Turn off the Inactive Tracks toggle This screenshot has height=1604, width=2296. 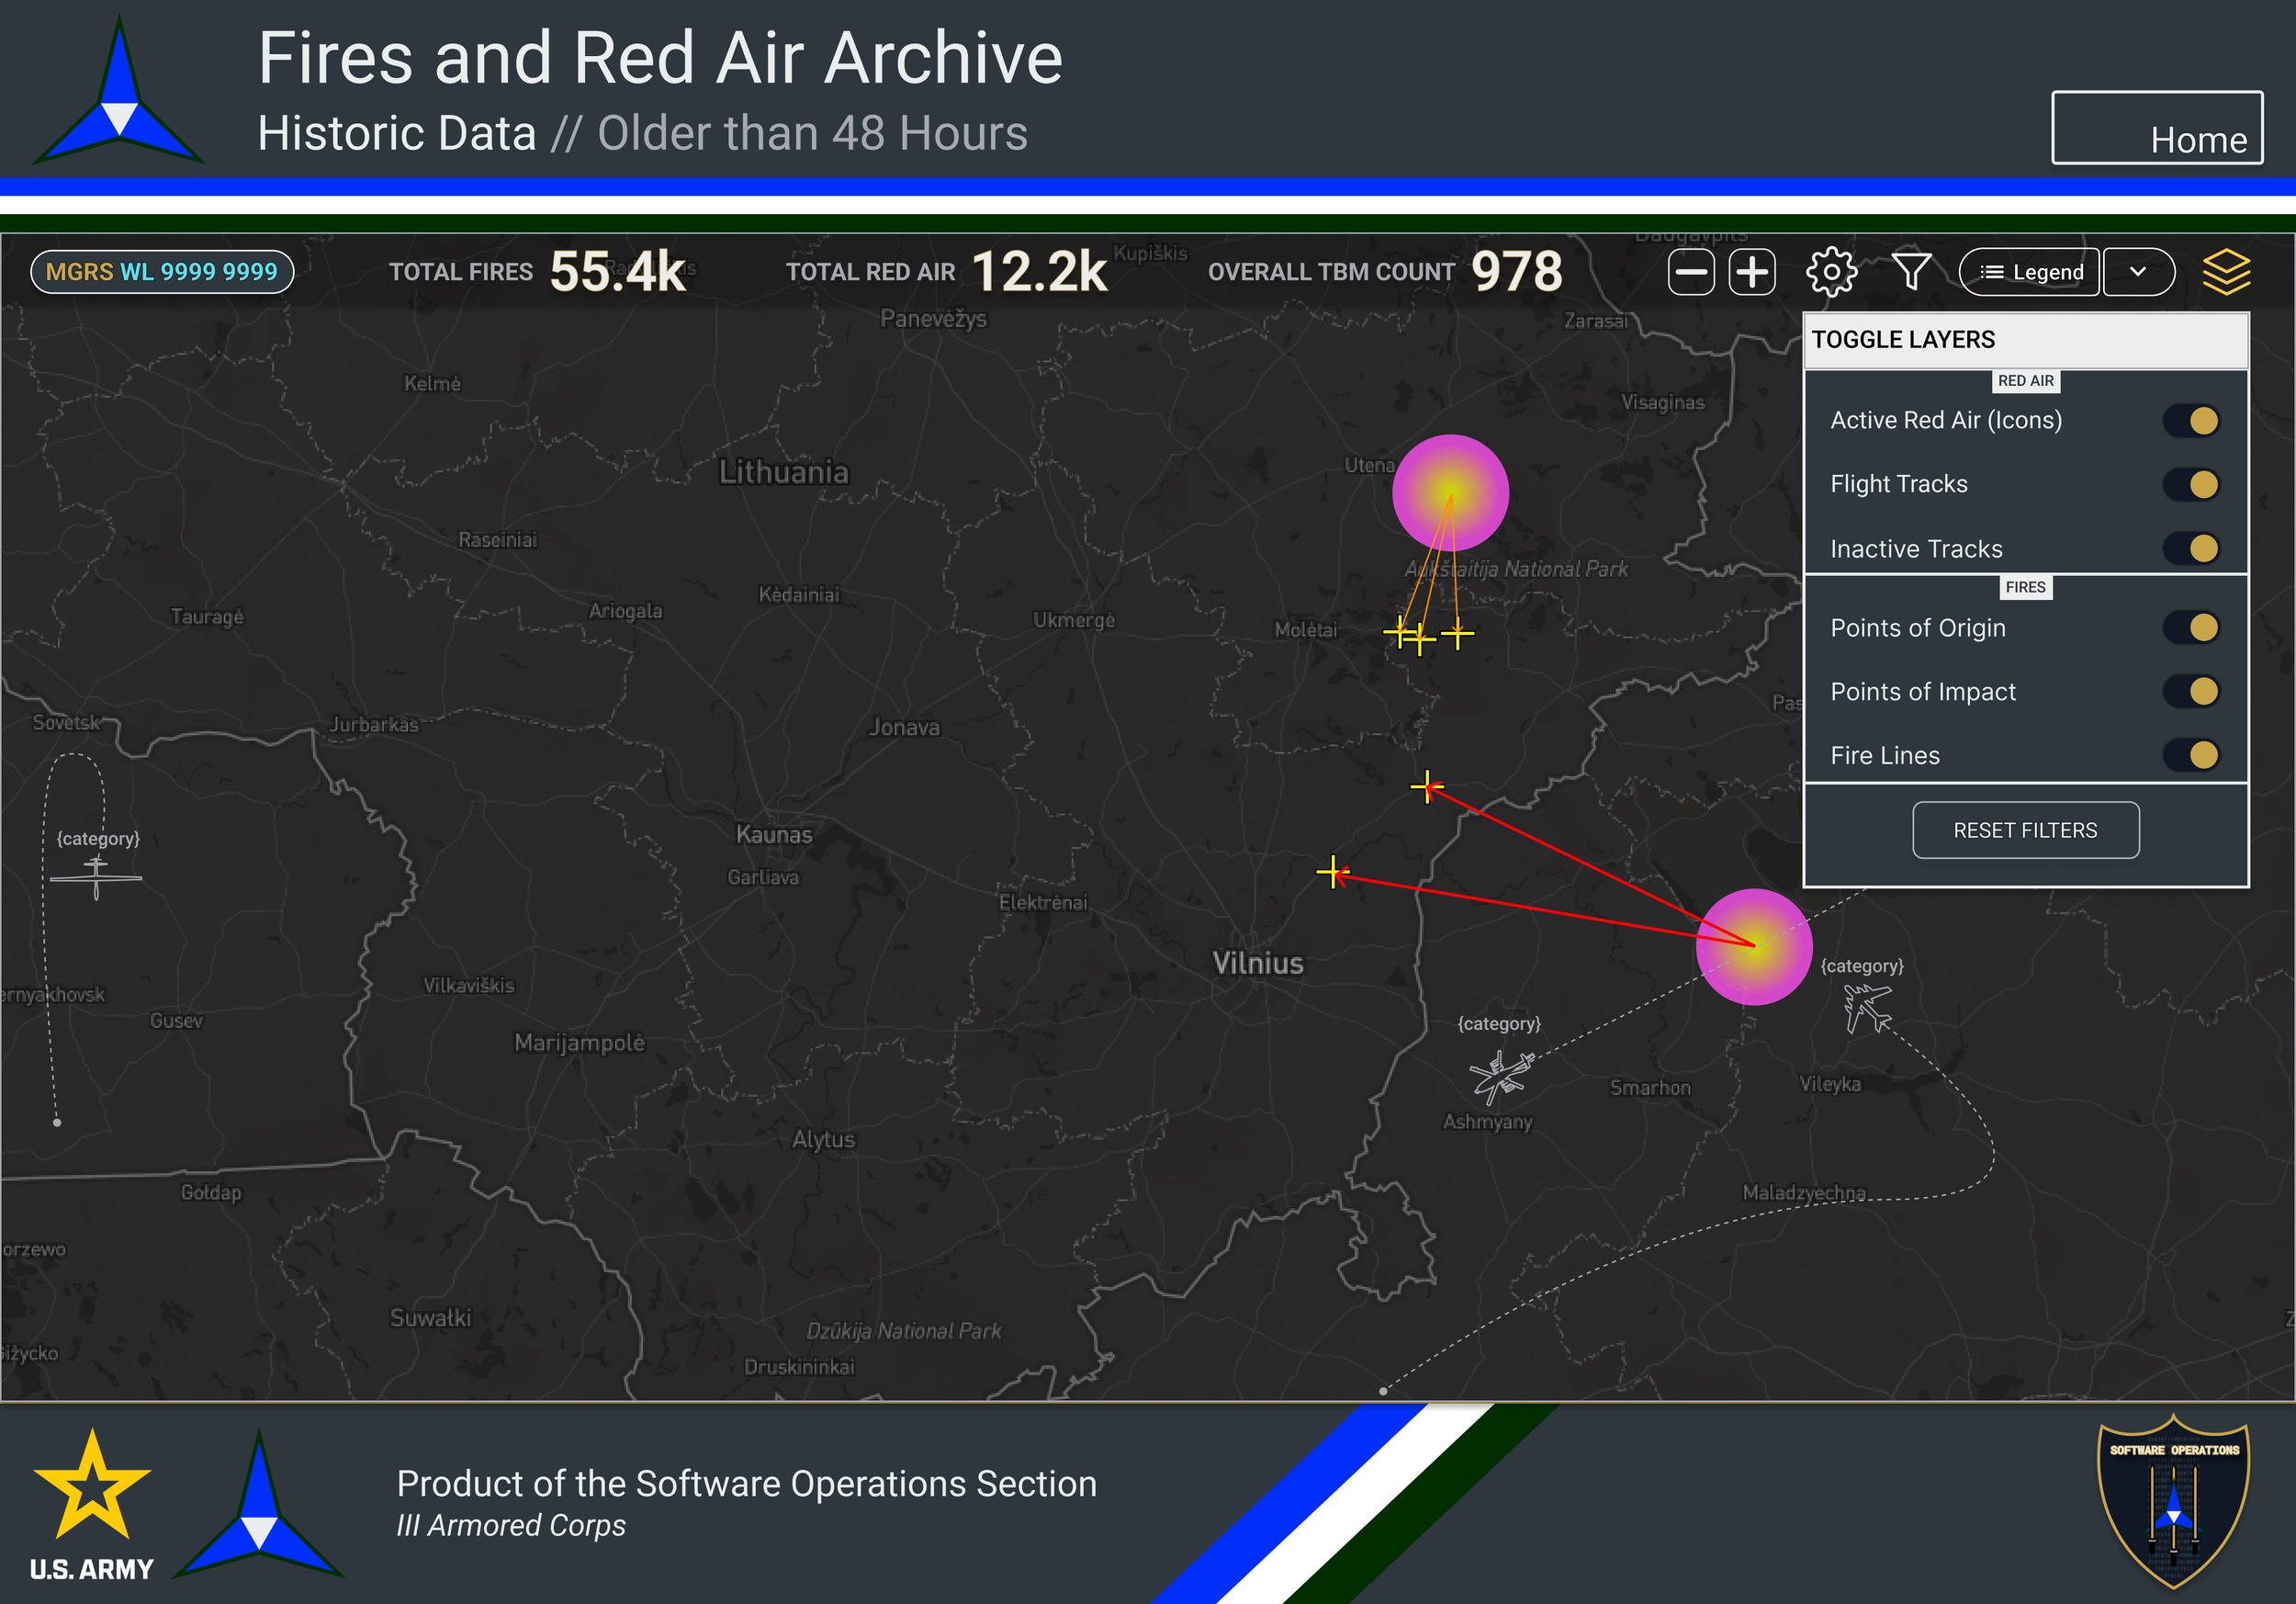coord(2192,548)
